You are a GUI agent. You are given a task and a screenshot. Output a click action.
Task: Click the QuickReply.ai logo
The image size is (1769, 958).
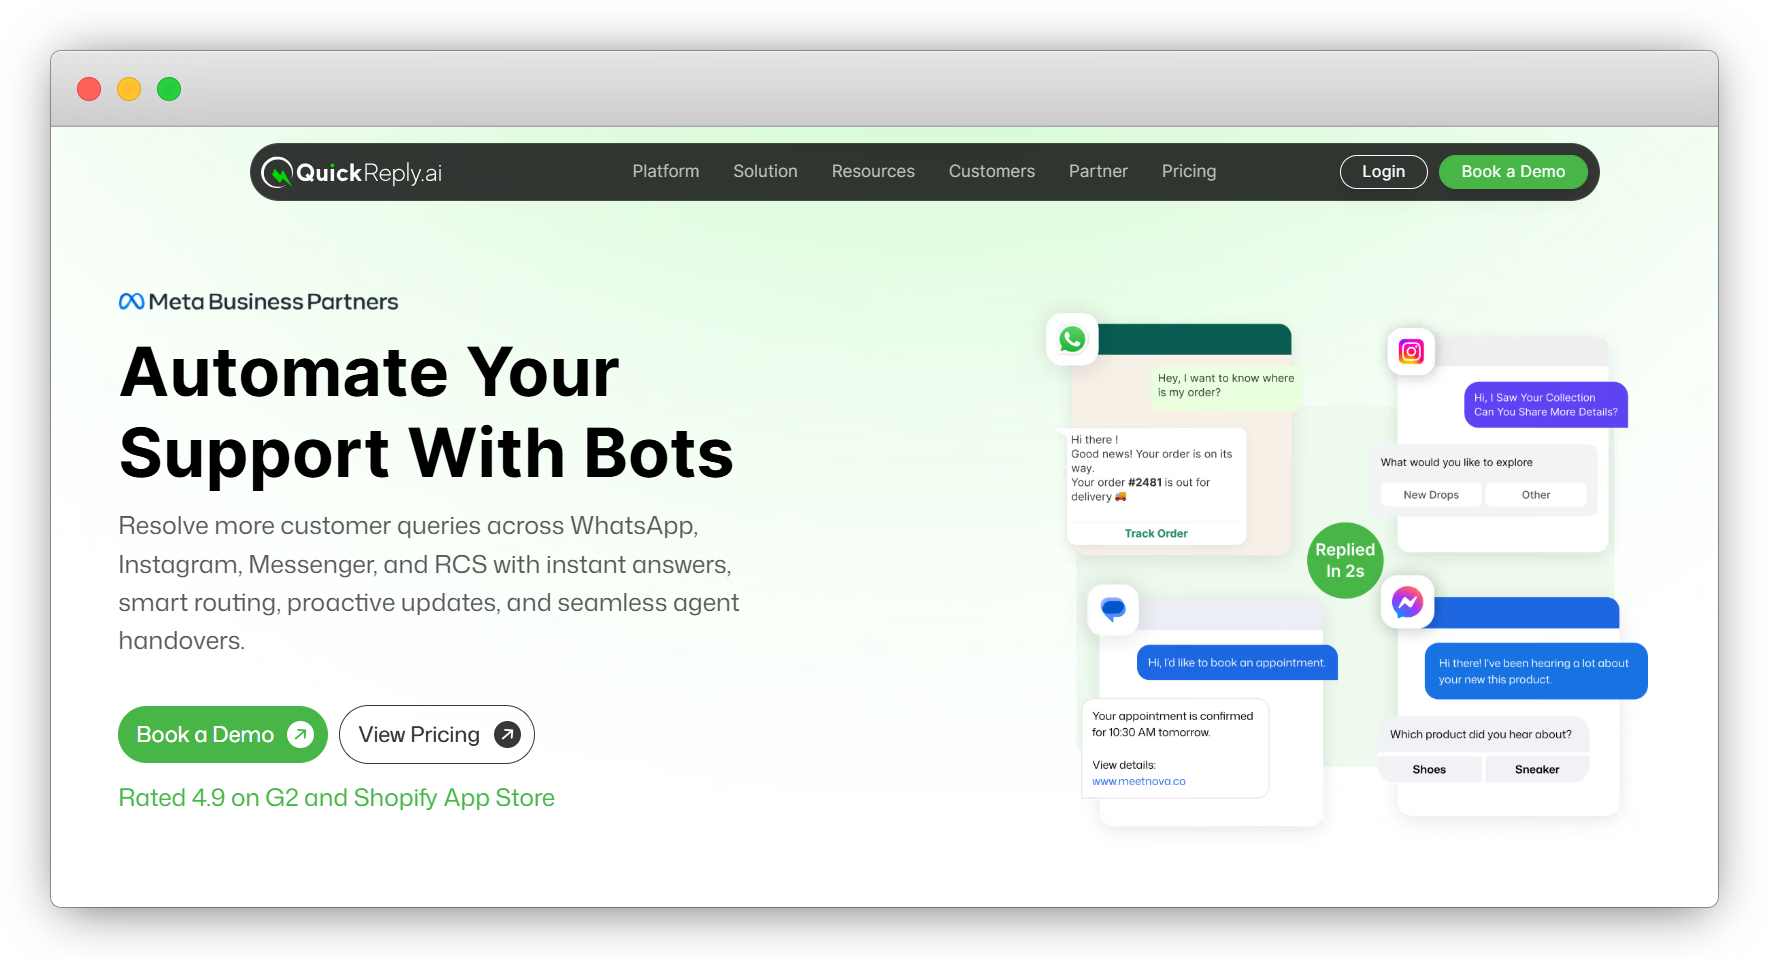(x=351, y=173)
